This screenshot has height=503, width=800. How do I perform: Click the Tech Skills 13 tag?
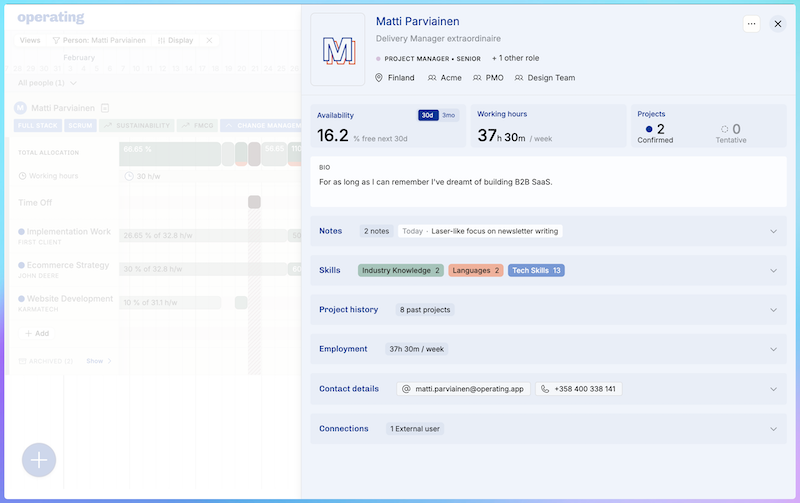pyautogui.click(x=536, y=270)
